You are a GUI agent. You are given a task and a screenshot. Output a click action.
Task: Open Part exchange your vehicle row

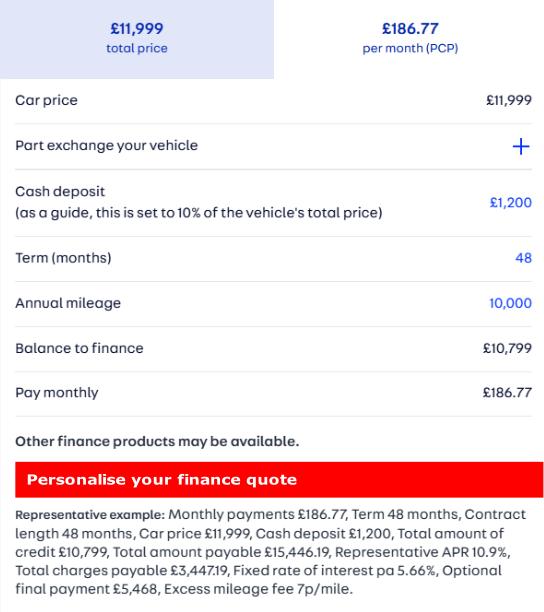tap(273, 146)
